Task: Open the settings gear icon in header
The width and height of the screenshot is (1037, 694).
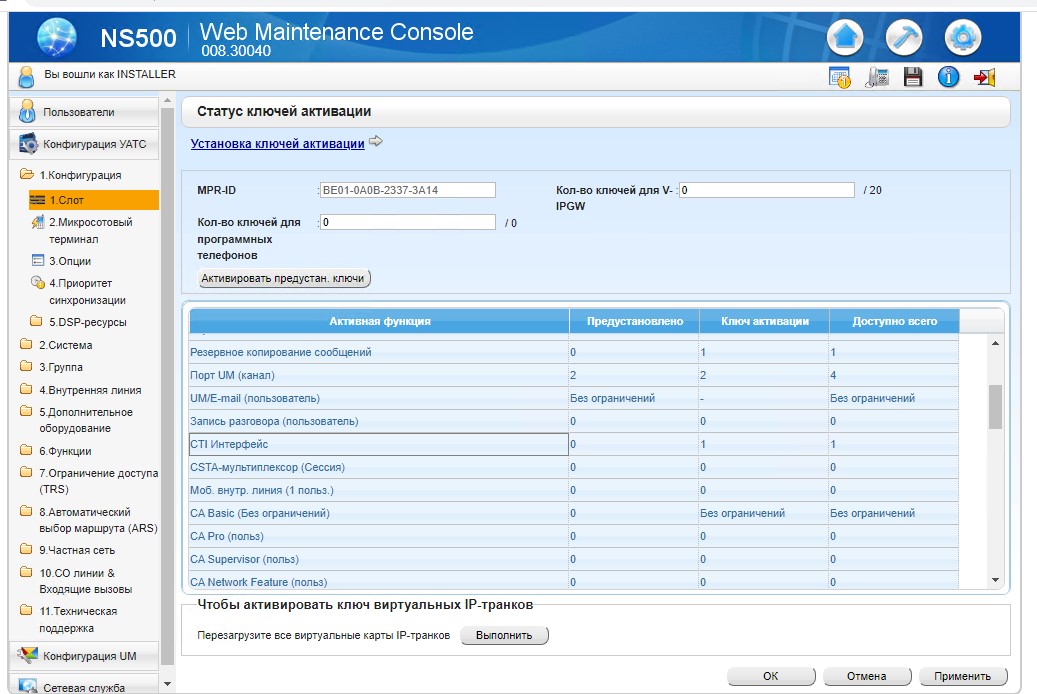Action: [x=962, y=37]
